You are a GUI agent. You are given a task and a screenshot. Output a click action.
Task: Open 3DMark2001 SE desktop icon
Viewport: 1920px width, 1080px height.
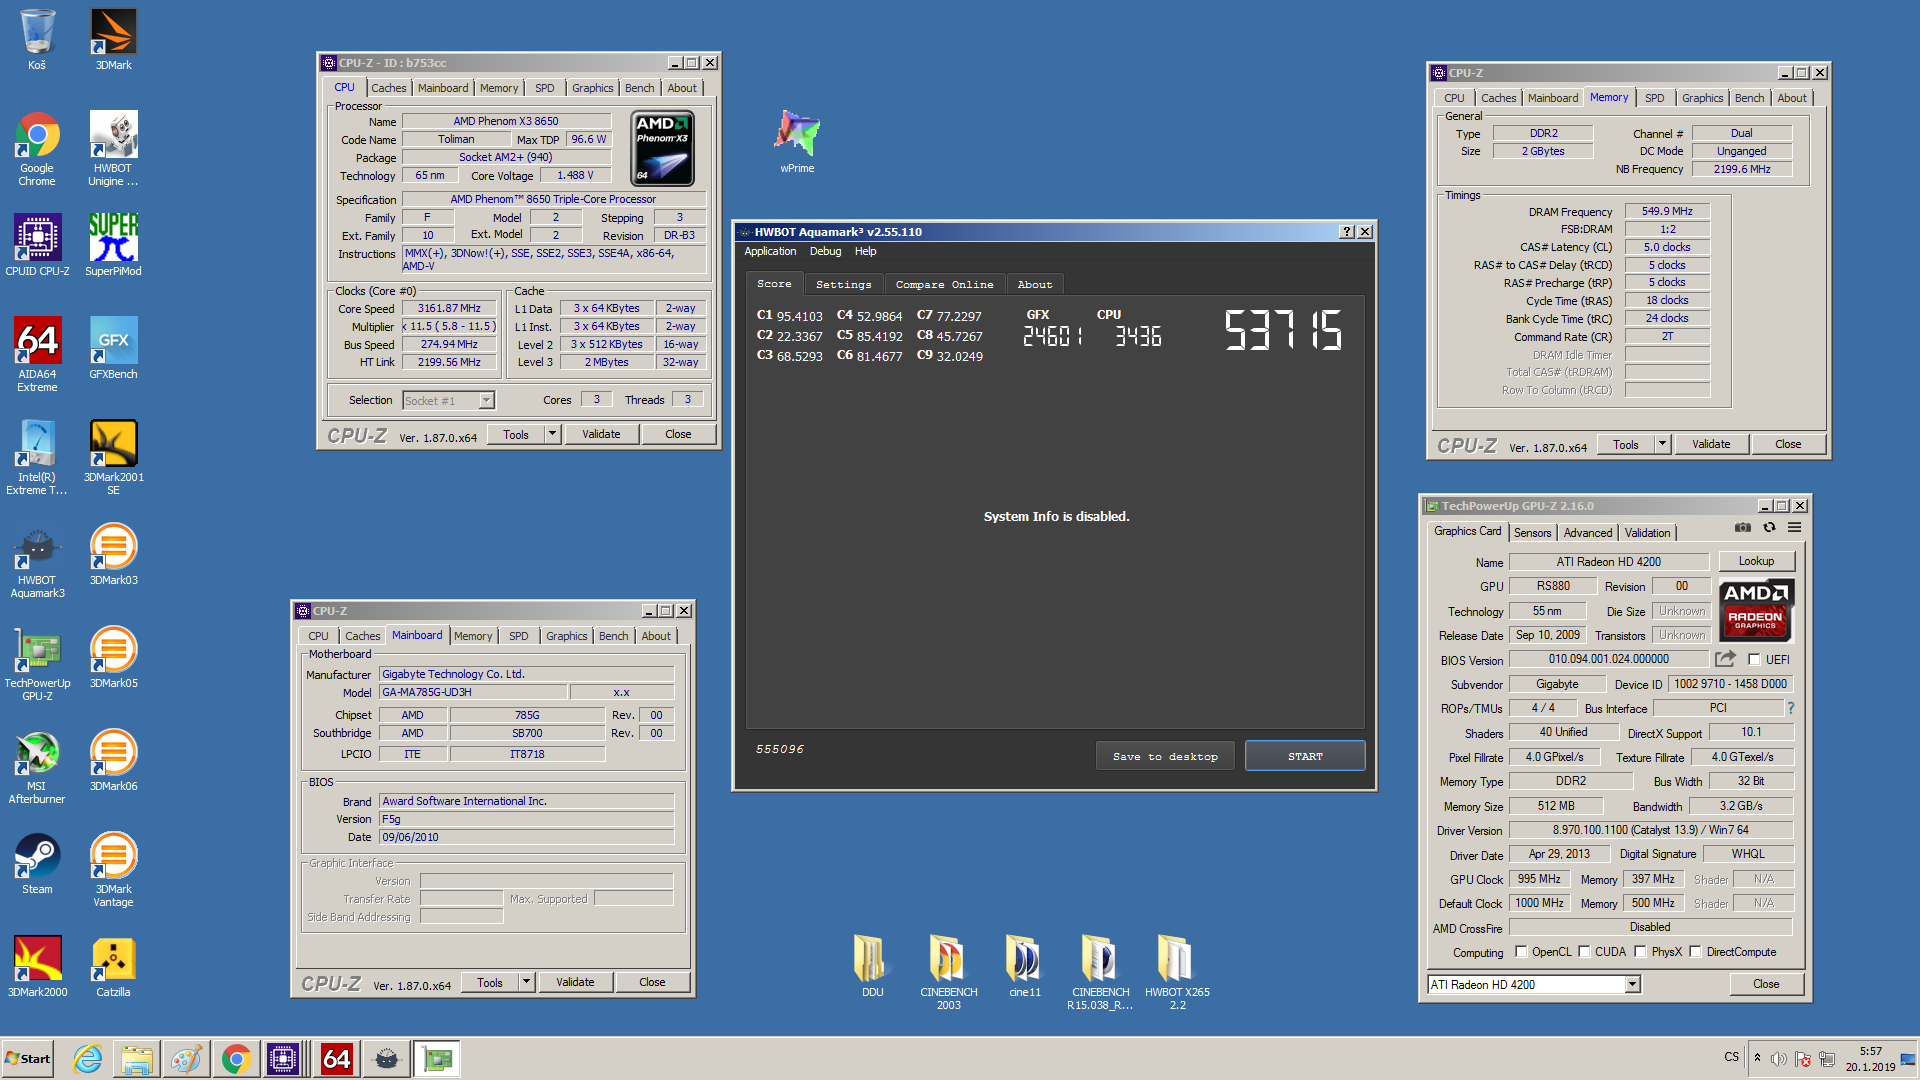click(x=113, y=458)
